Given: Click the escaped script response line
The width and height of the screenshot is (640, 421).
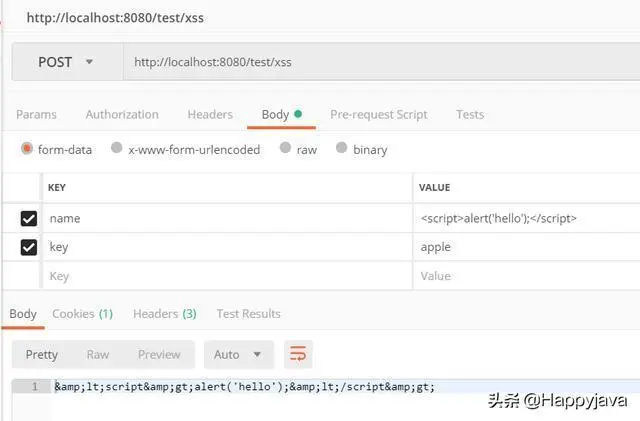Looking at the screenshot, I should point(245,386).
